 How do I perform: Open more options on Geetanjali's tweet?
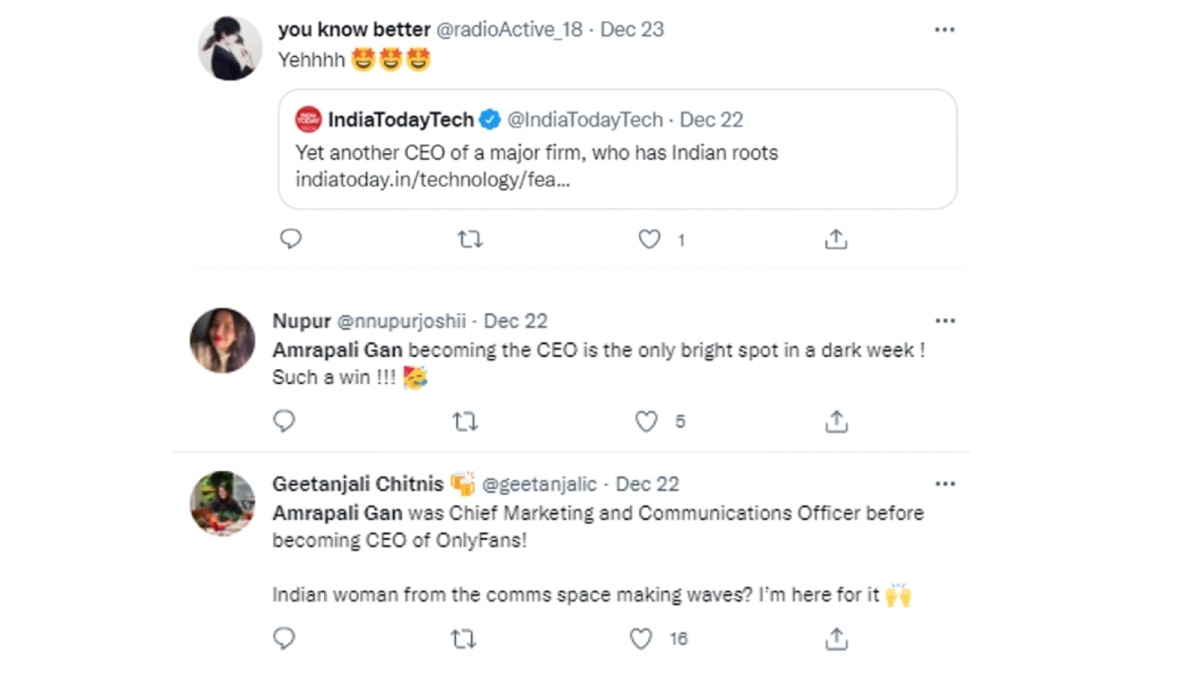(944, 484)
